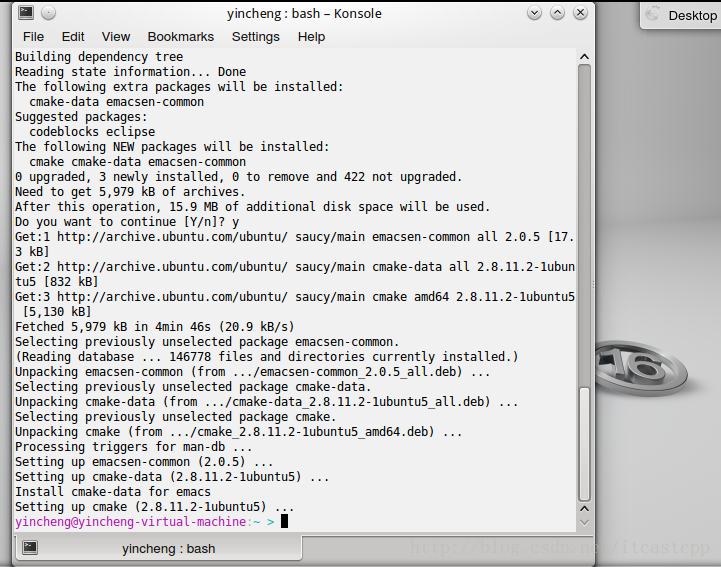
Task: Click the line 'Reading state information... Done'
Action: pos(131,72)
